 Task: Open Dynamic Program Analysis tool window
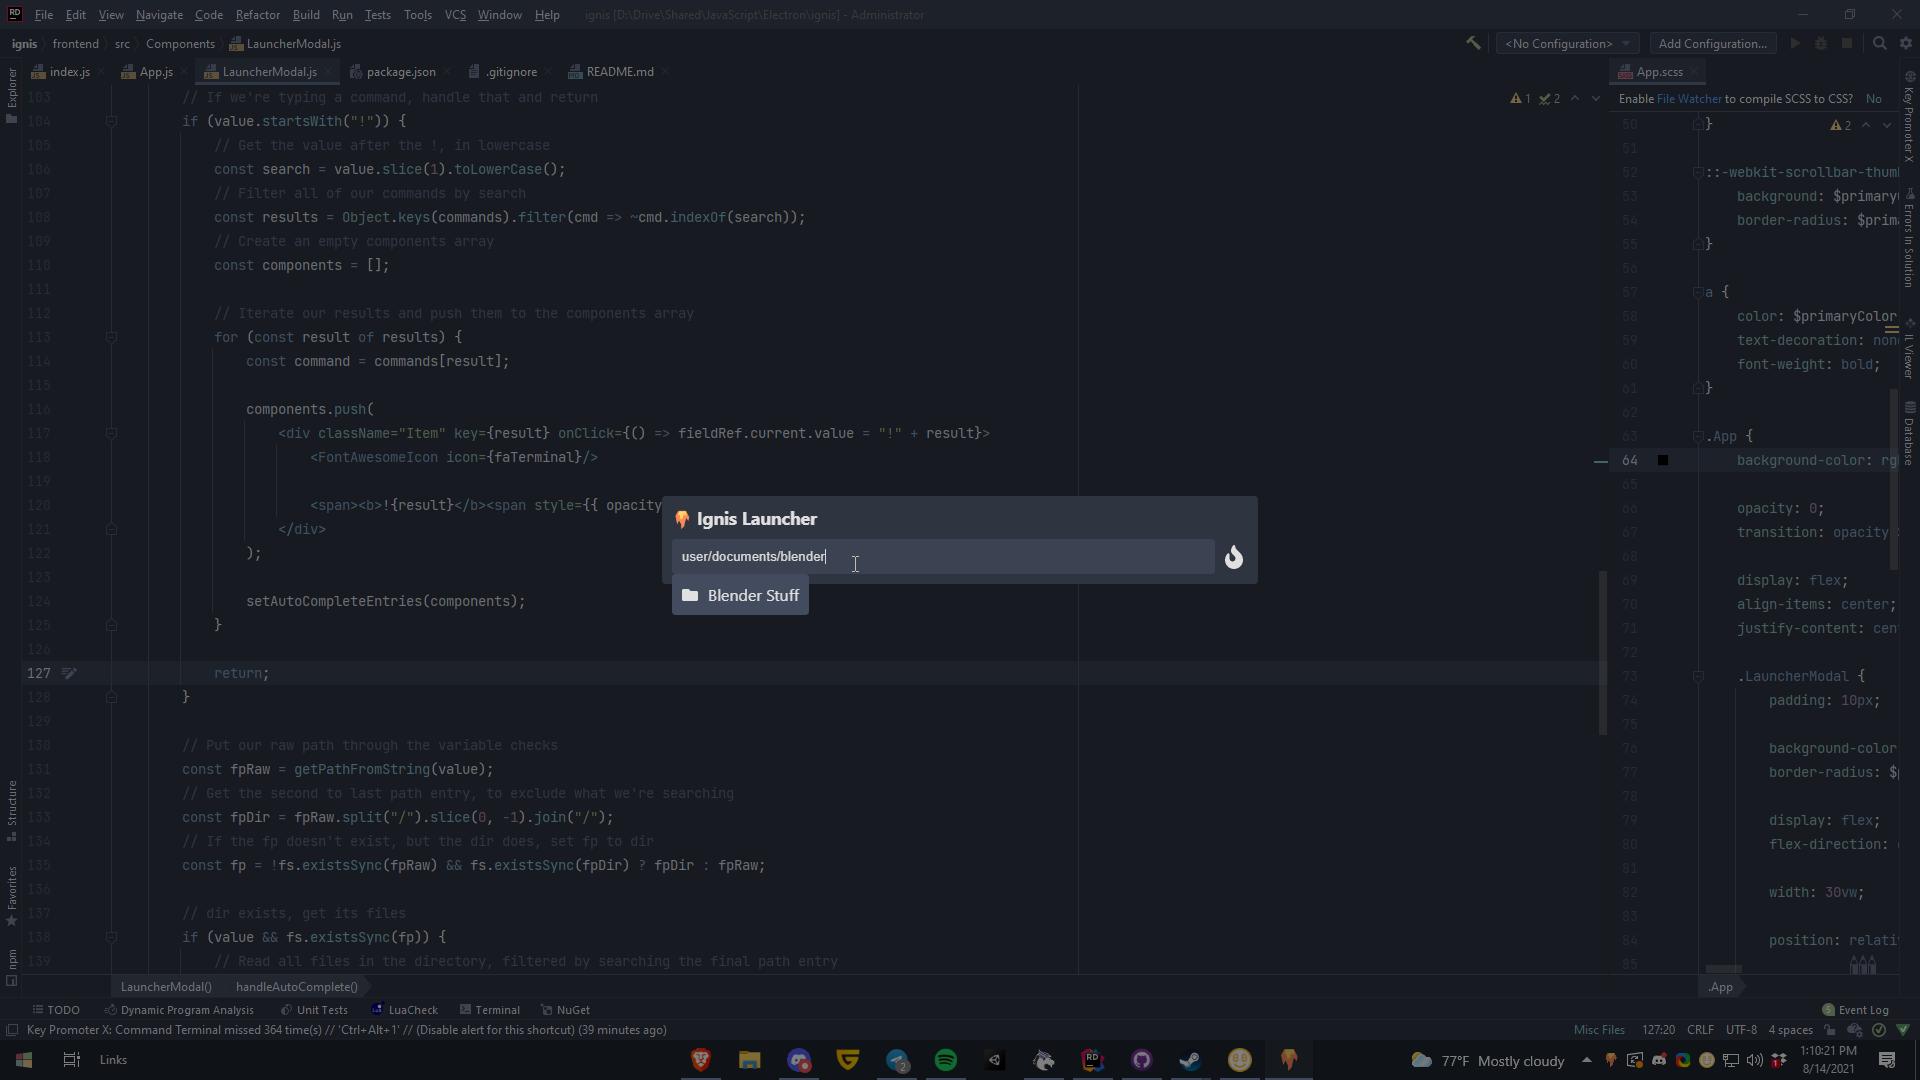point(180,1010)
